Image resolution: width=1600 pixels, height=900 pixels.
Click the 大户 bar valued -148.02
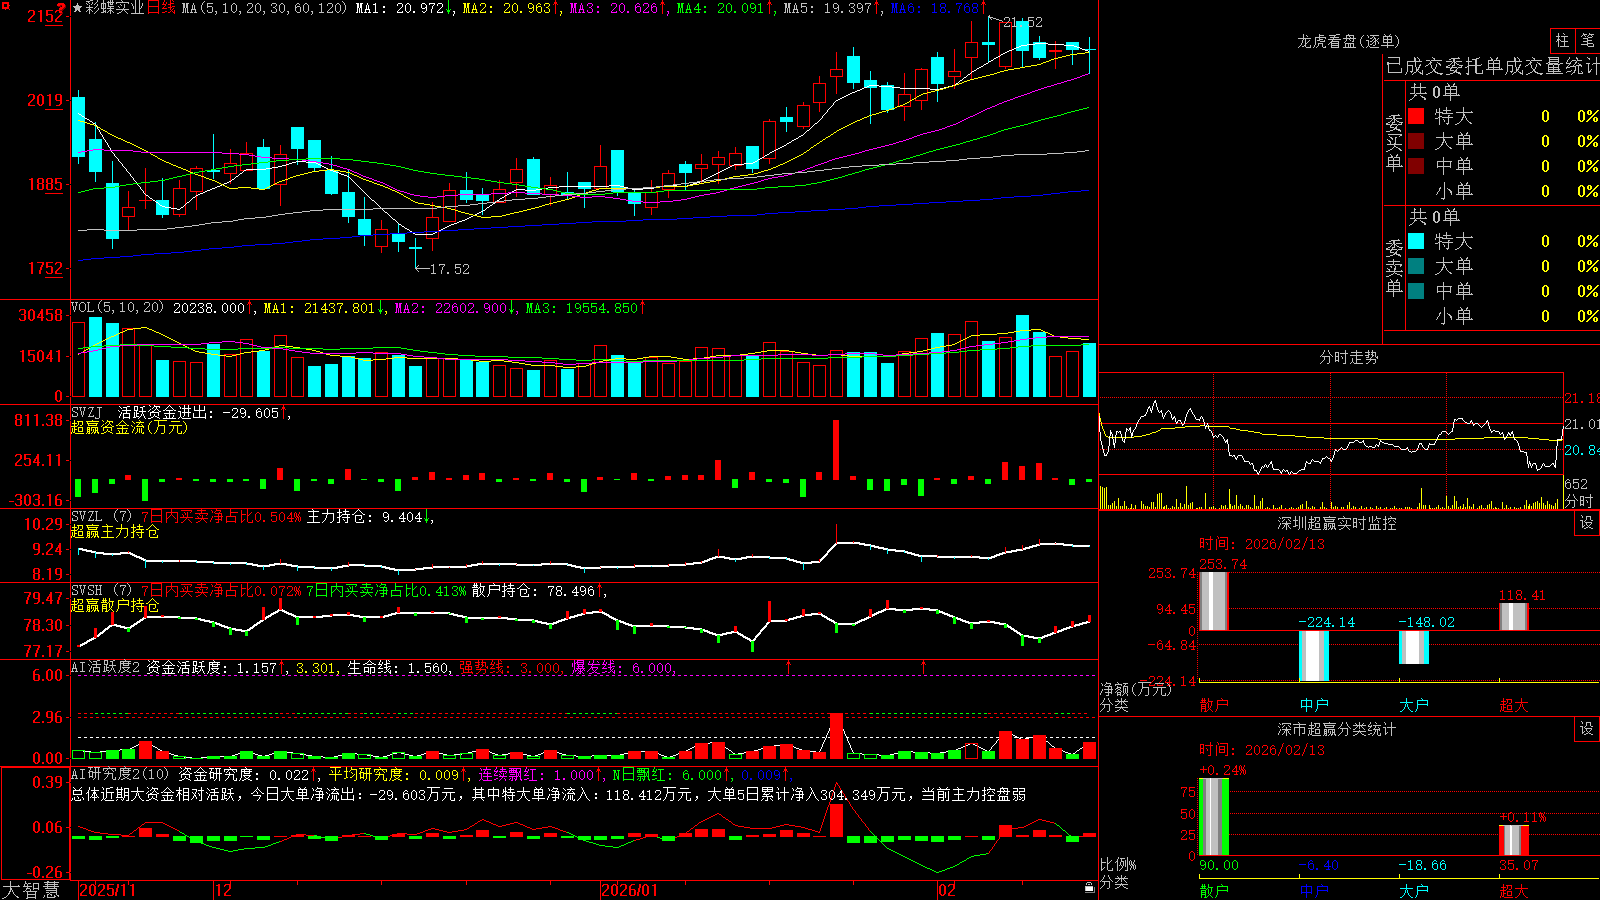point(1413,647)
